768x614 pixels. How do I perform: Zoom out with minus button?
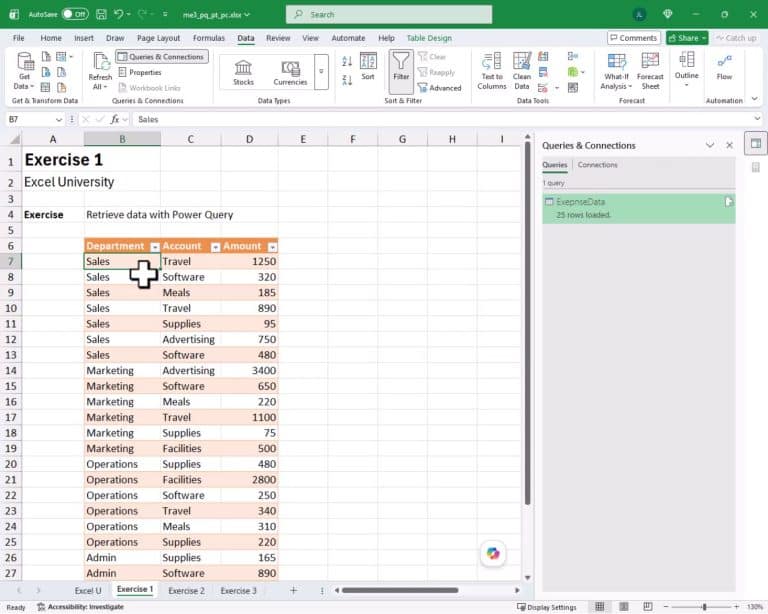(666, 607)
